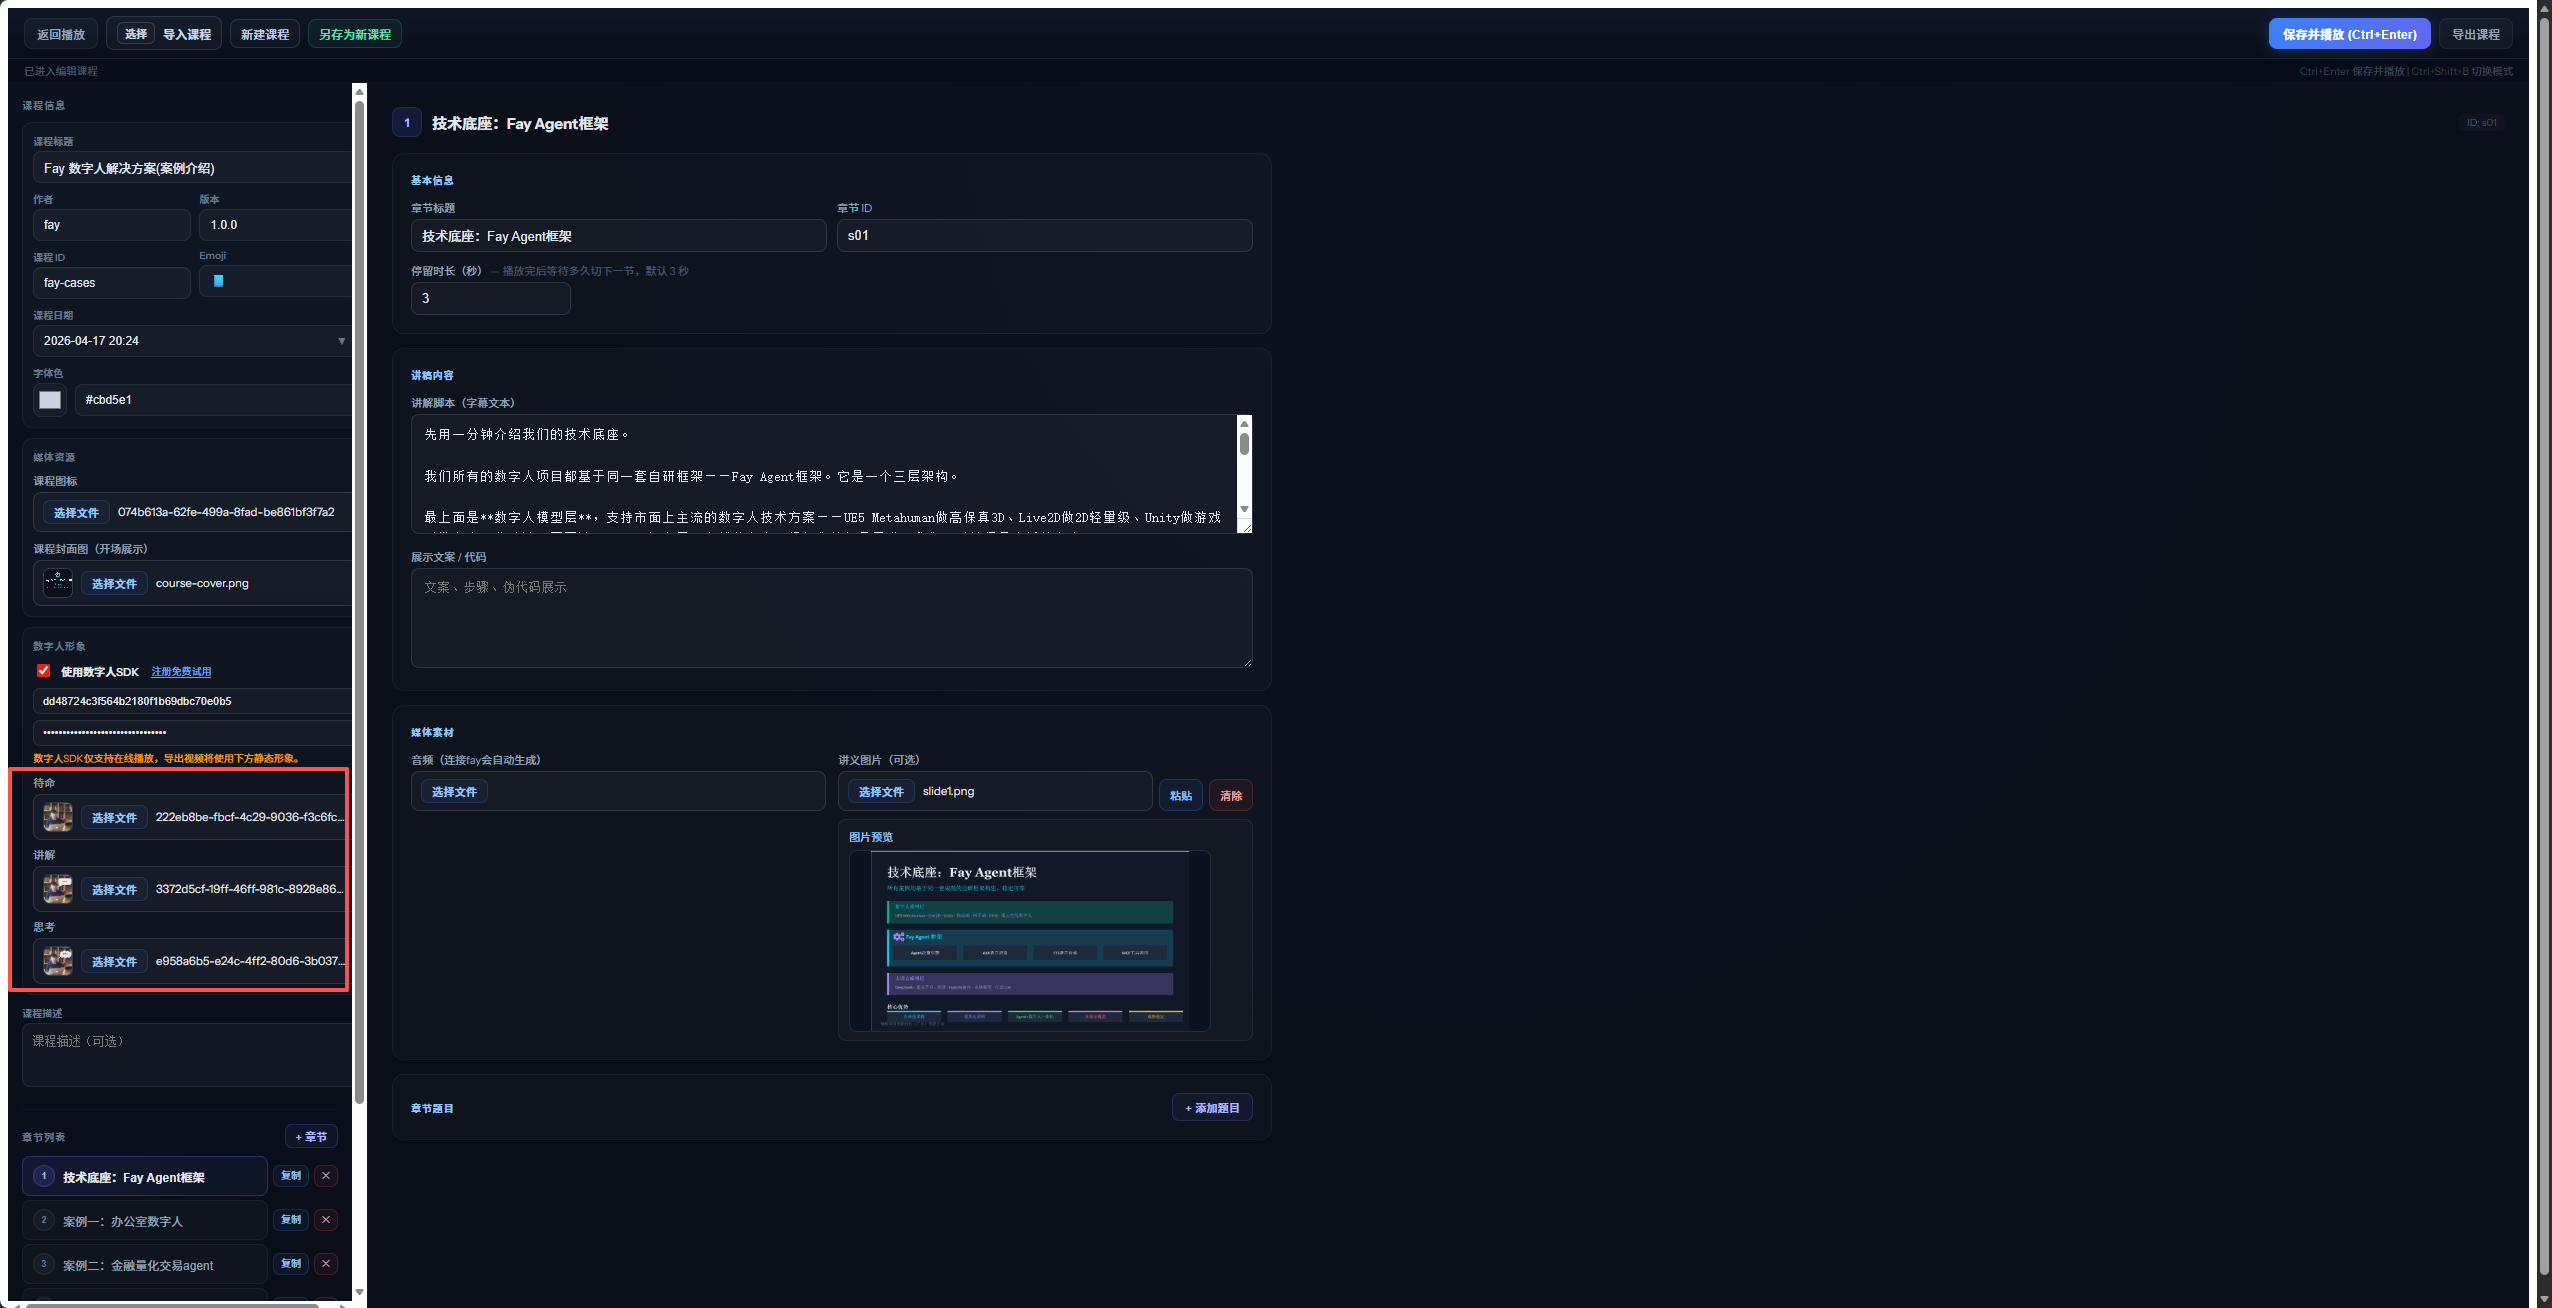Click the 待命 avatar thumbnail icon

tap(58, 817)
